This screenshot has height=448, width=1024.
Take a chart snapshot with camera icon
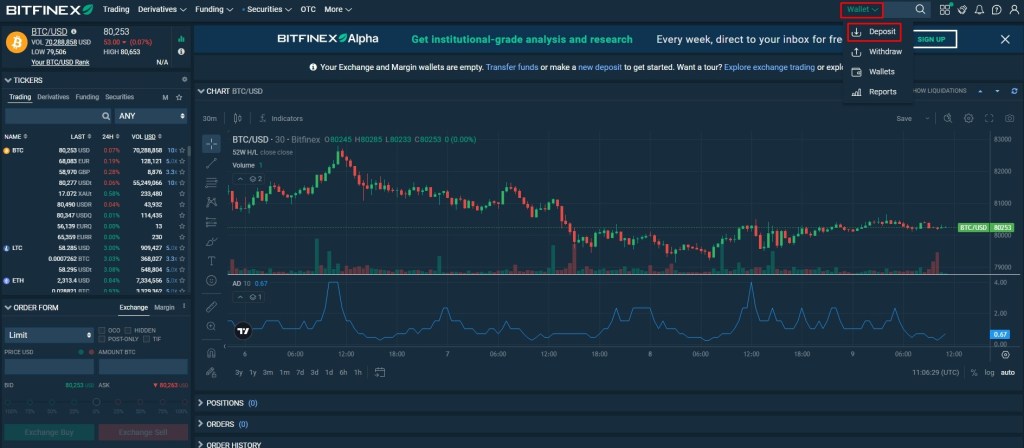[x=1010, y=118]
